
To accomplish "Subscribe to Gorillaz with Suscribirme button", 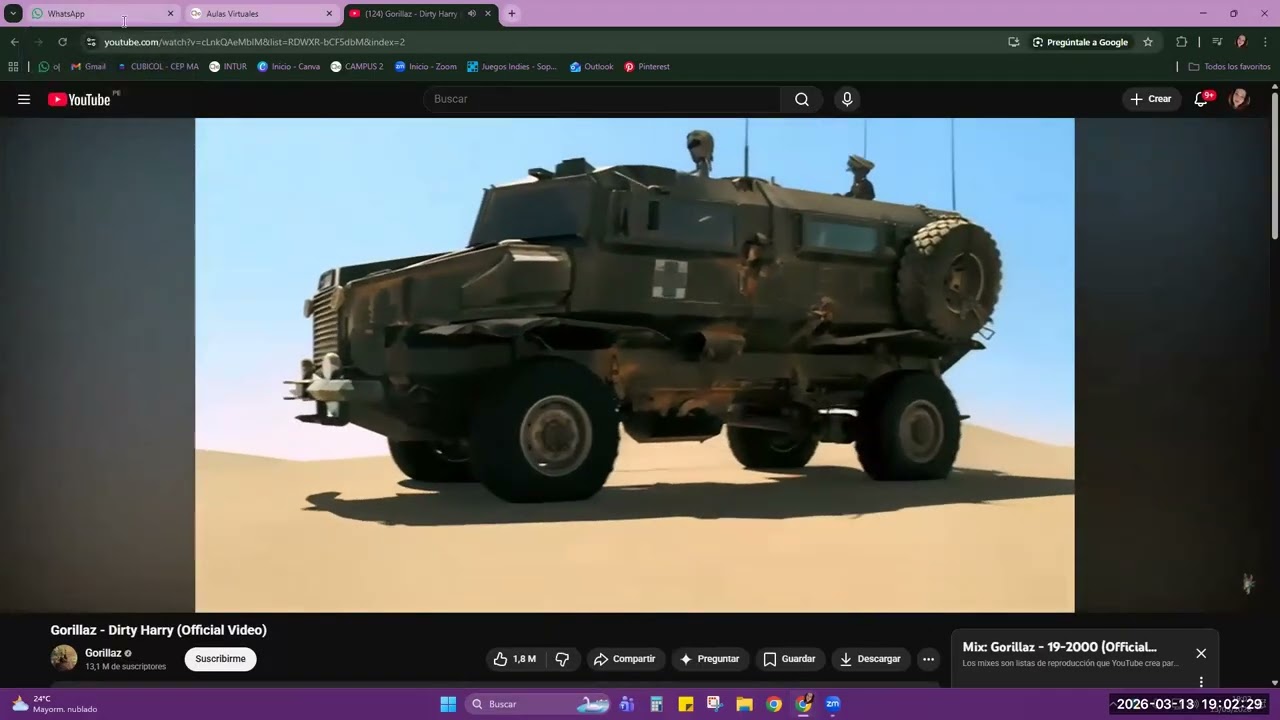I will click(220, 659).
